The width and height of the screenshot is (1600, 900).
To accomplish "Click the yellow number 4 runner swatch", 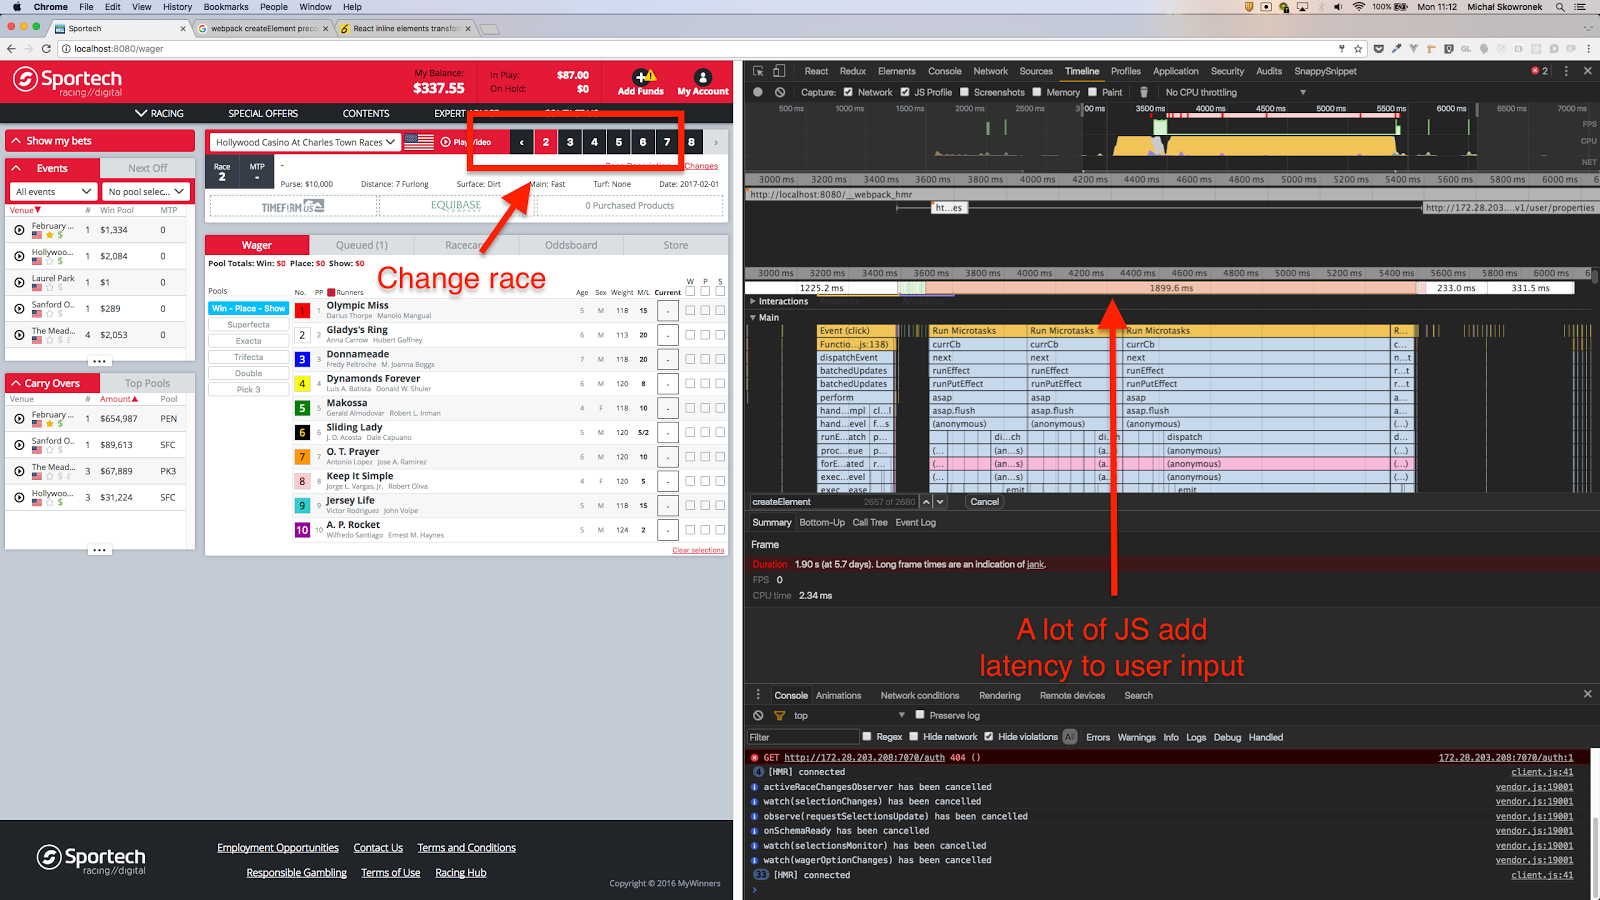I will point(302,384).
